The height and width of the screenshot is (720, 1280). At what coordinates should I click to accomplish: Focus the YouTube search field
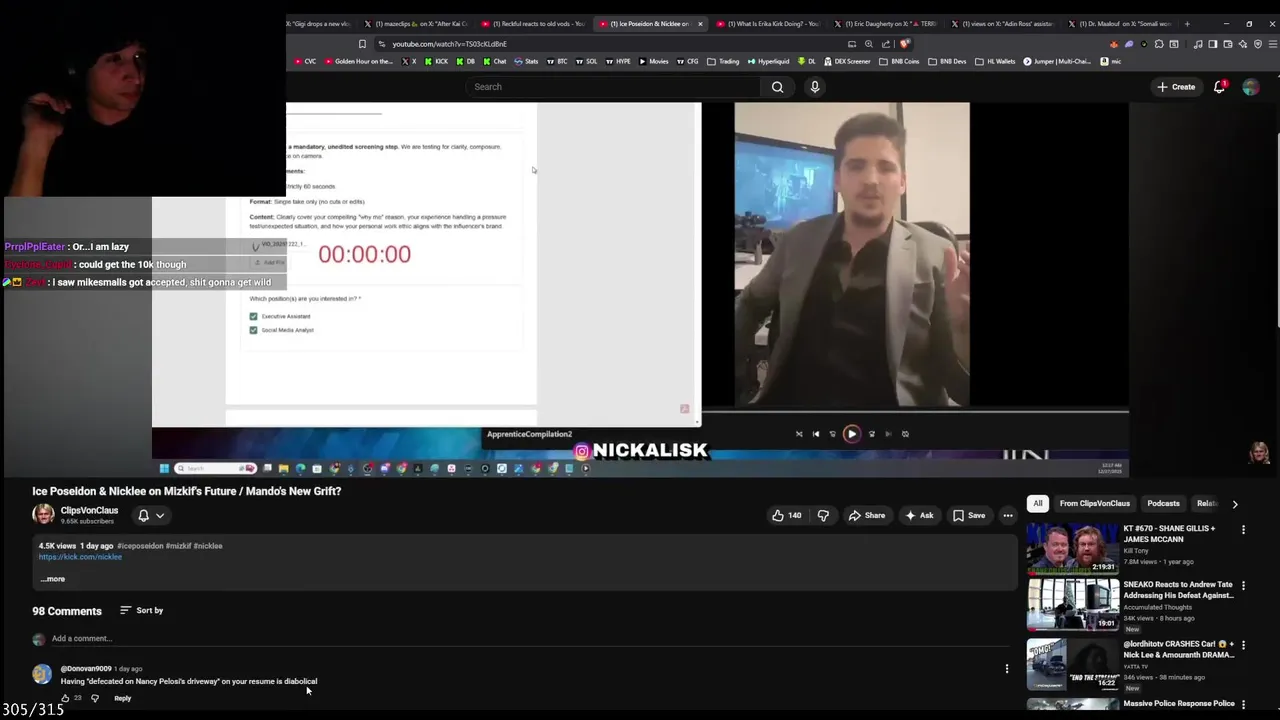tap(615, 87)
